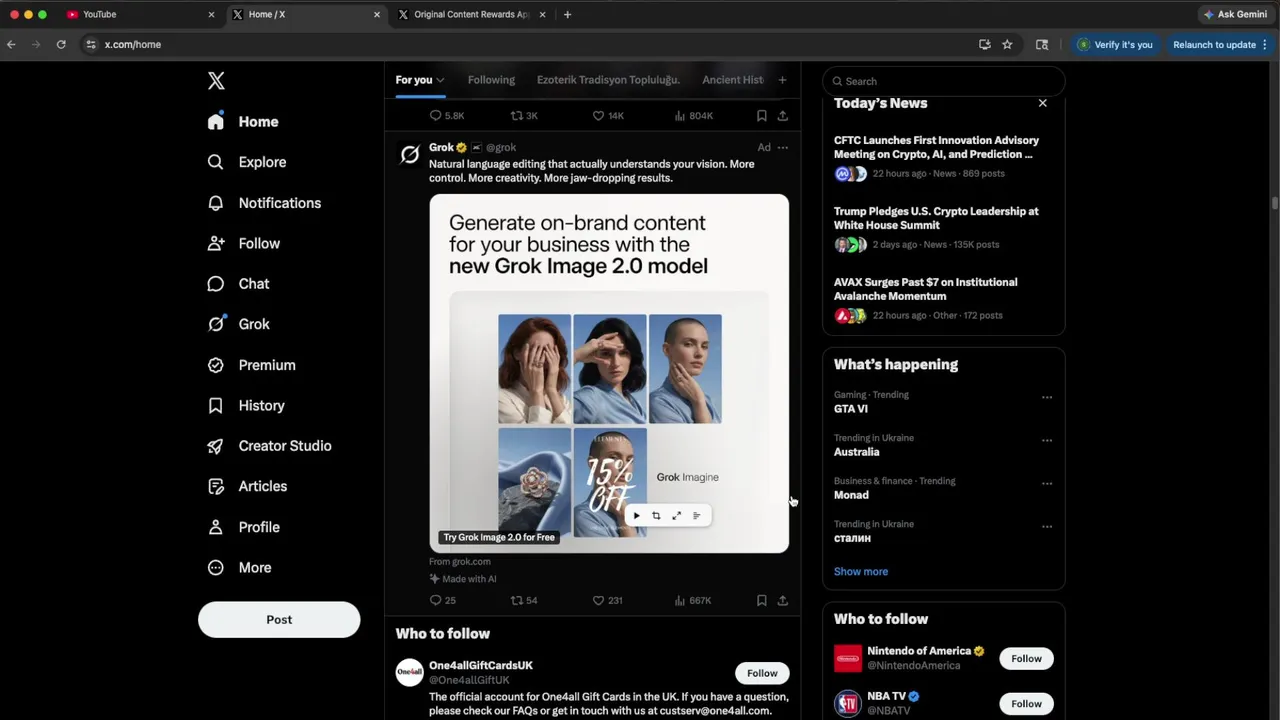Click Relaunch to update
1280x720 pixels.
(1214, 44)
